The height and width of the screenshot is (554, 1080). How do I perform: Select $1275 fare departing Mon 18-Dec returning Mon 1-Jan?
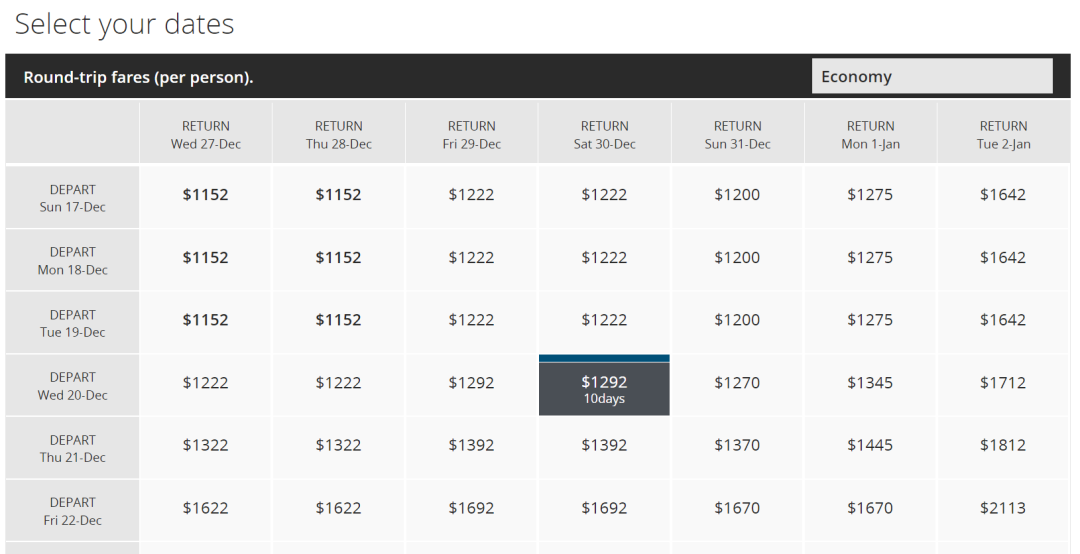click(x=870, y=258)
